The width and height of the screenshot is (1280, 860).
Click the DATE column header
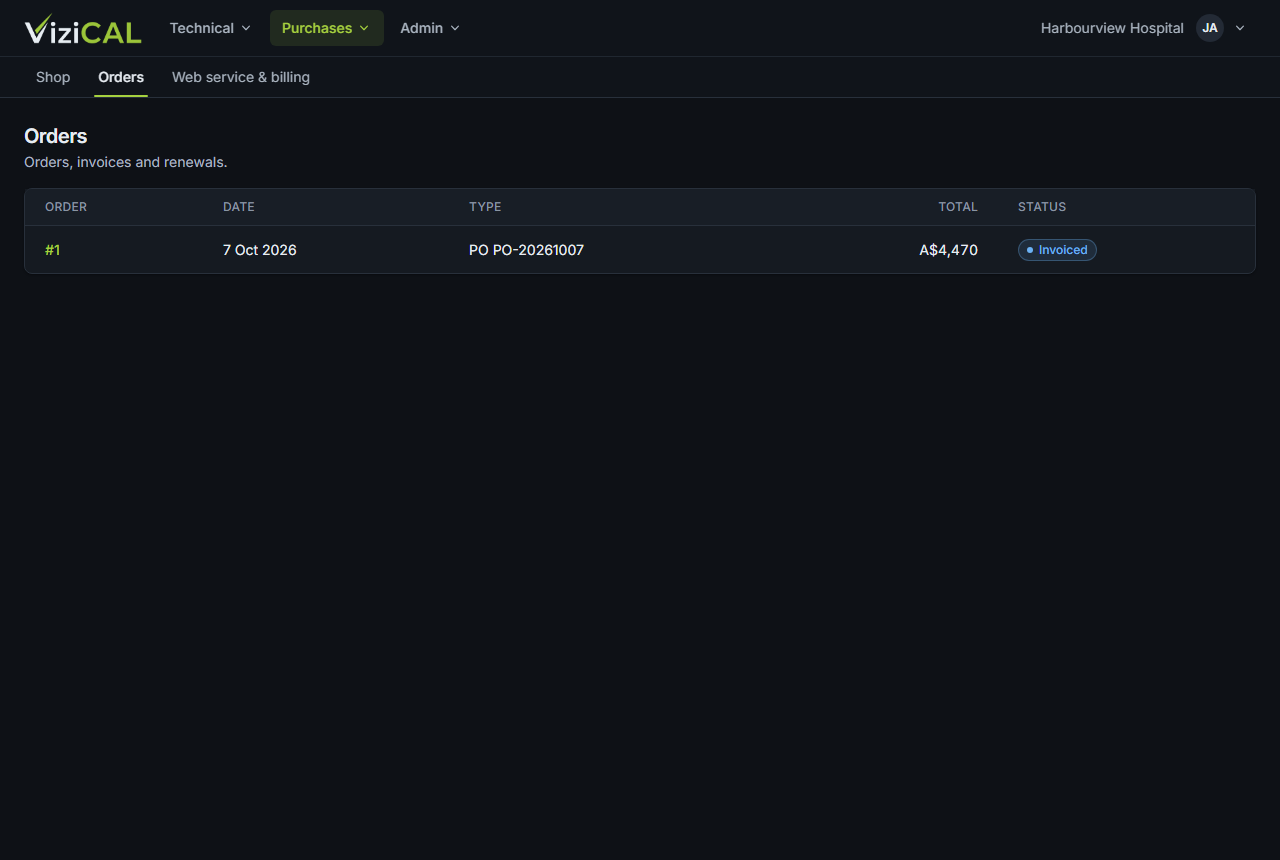pos(239,207)
